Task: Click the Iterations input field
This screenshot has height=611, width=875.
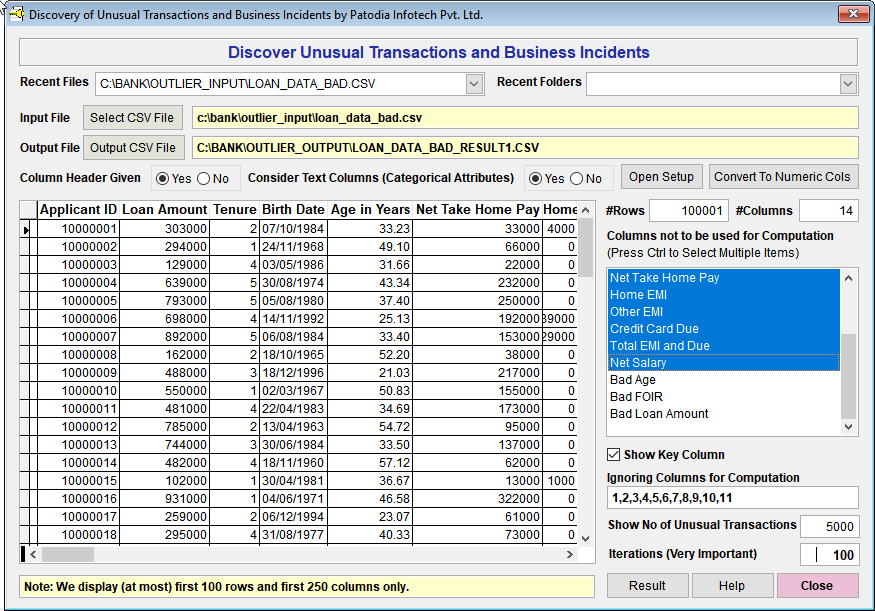Action: [829, 555]
